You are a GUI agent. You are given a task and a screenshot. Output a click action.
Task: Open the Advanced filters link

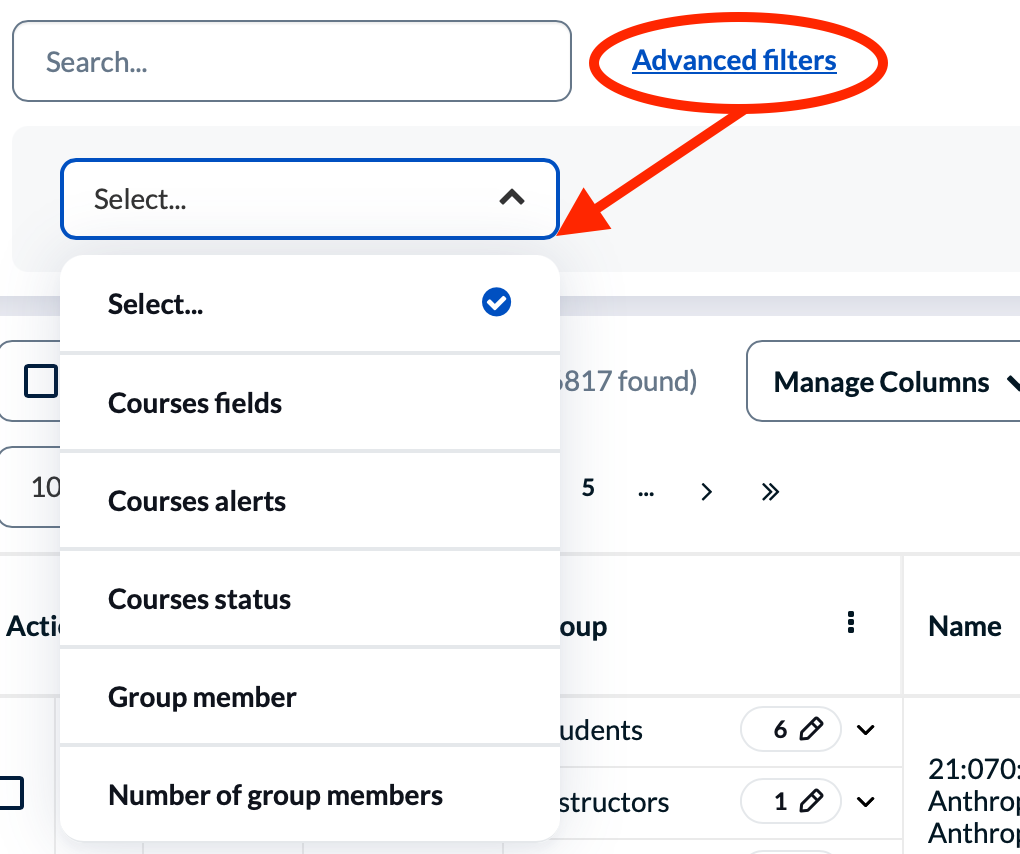click(x=734, y=60)
